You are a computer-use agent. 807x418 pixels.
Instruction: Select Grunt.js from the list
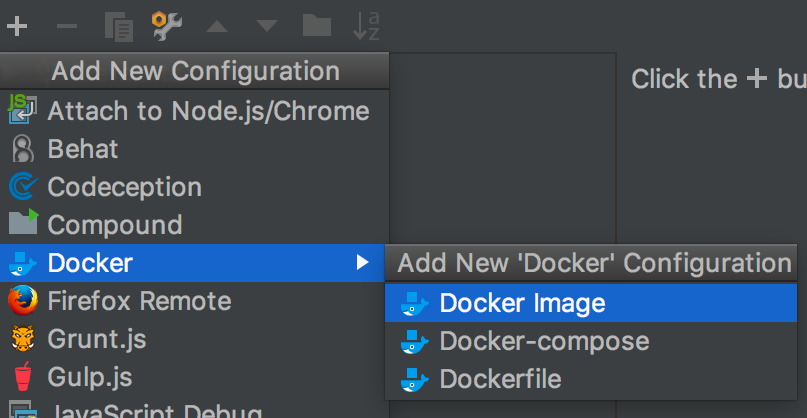click(x=97, y=339)
